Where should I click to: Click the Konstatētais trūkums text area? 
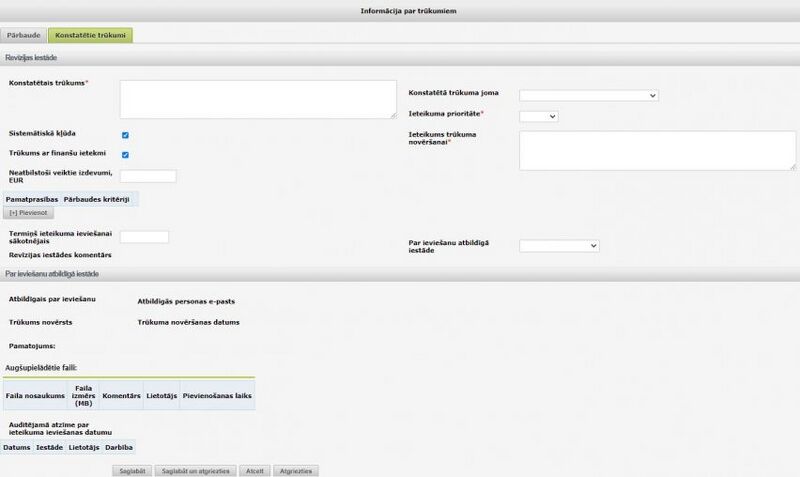pyautogui.click(x=258, y=99)
